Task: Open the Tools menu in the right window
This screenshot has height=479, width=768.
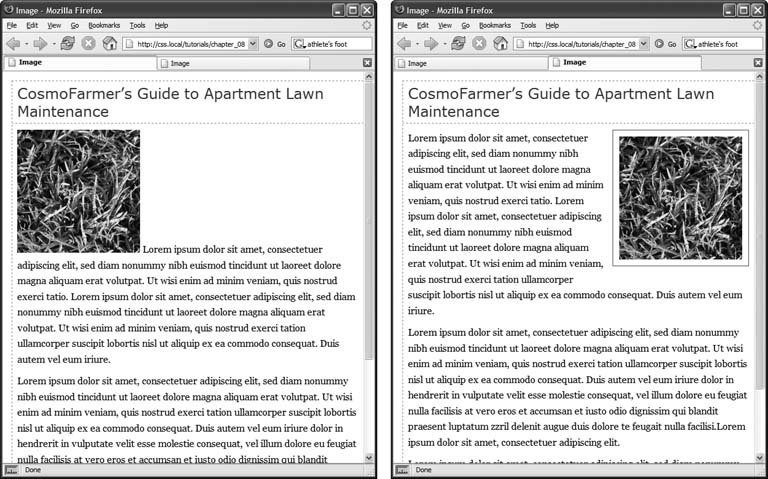Action: tap(528, 25)
